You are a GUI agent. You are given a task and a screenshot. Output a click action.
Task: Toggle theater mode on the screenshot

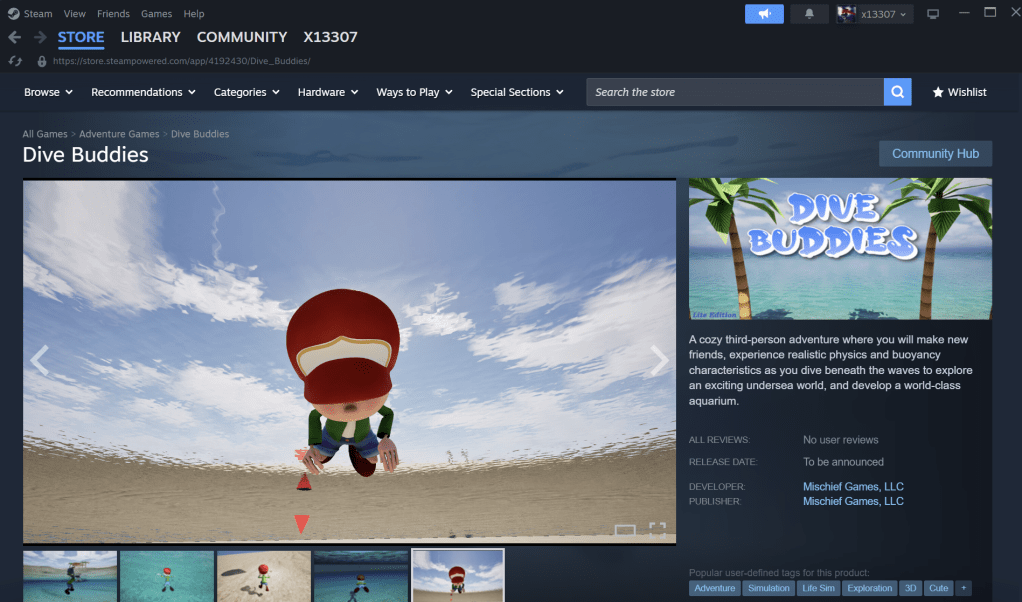(624, 530)
